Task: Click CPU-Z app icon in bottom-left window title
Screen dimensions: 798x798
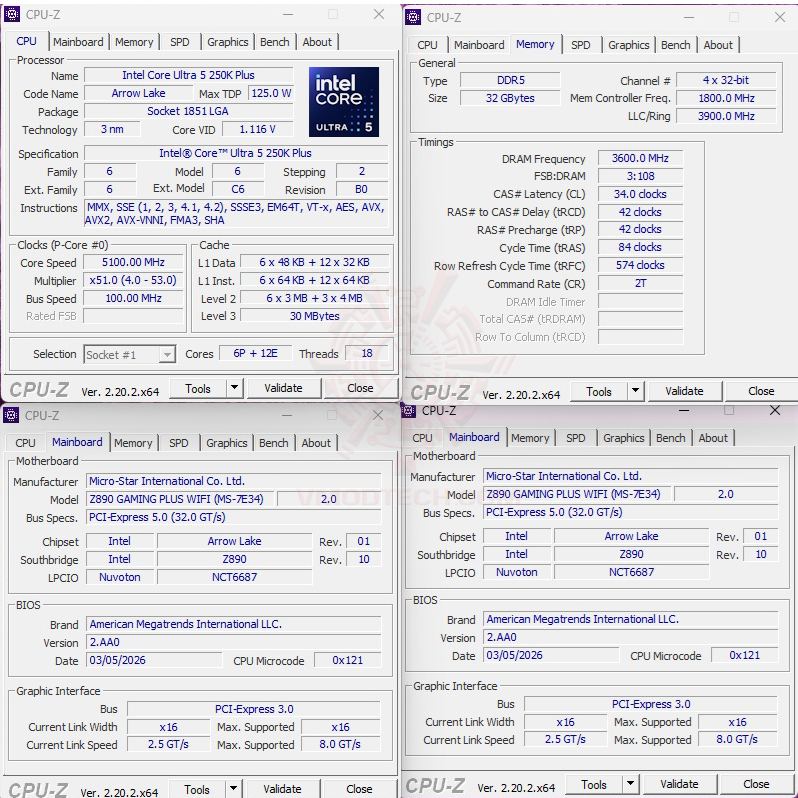Action: point(11,415)
